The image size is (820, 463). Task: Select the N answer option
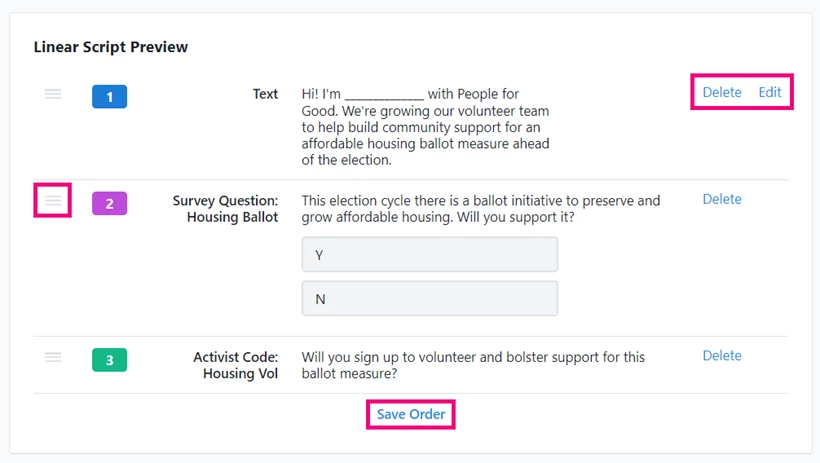[429, 299]
